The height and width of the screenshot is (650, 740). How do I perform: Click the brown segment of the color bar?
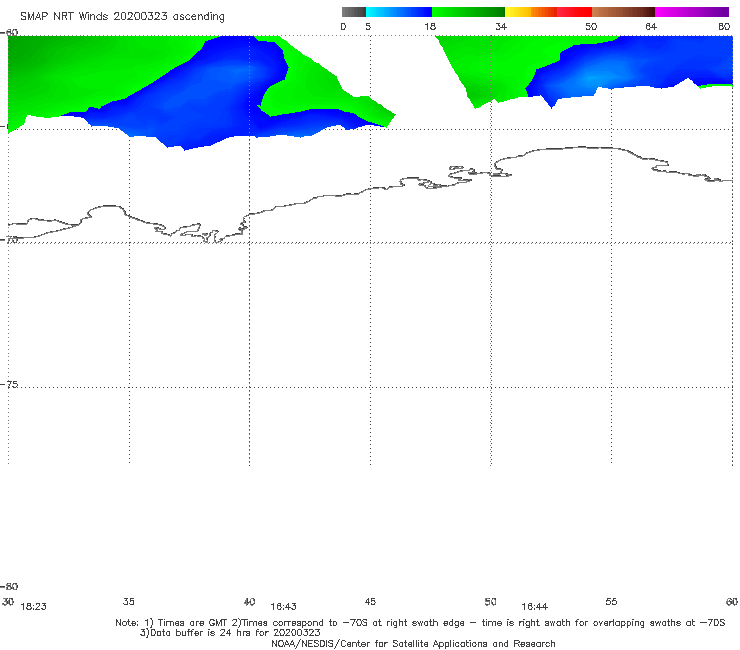[623, 12]
